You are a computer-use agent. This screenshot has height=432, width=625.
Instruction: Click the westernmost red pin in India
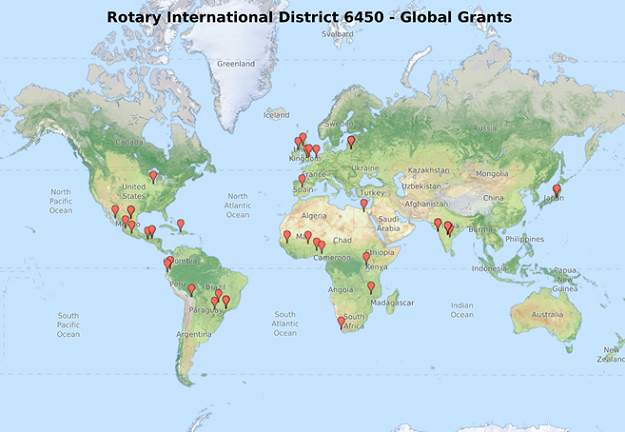point(438,224)
